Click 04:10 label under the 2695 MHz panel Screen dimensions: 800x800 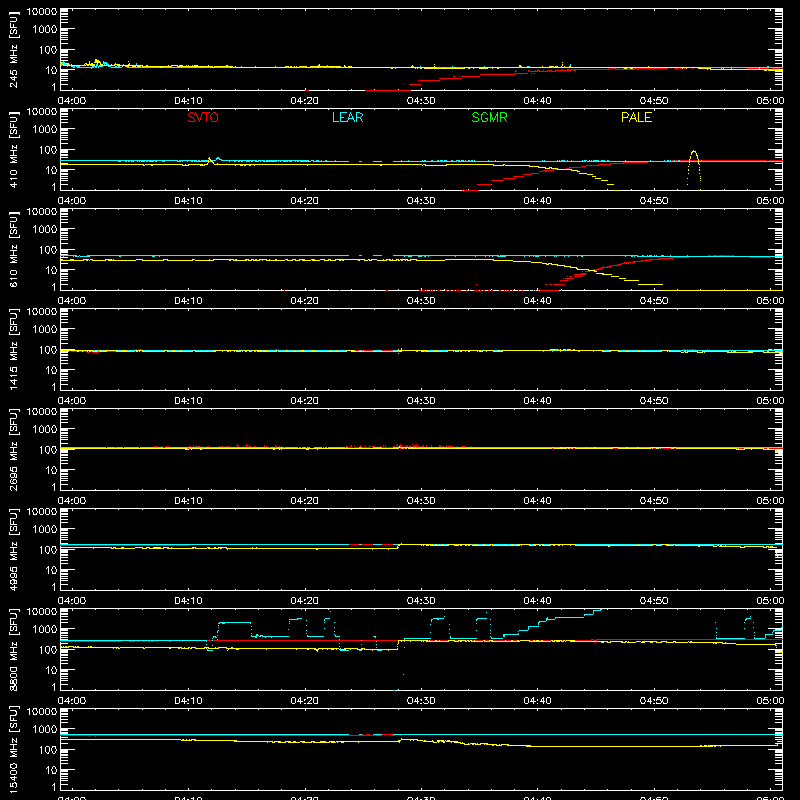188,501
